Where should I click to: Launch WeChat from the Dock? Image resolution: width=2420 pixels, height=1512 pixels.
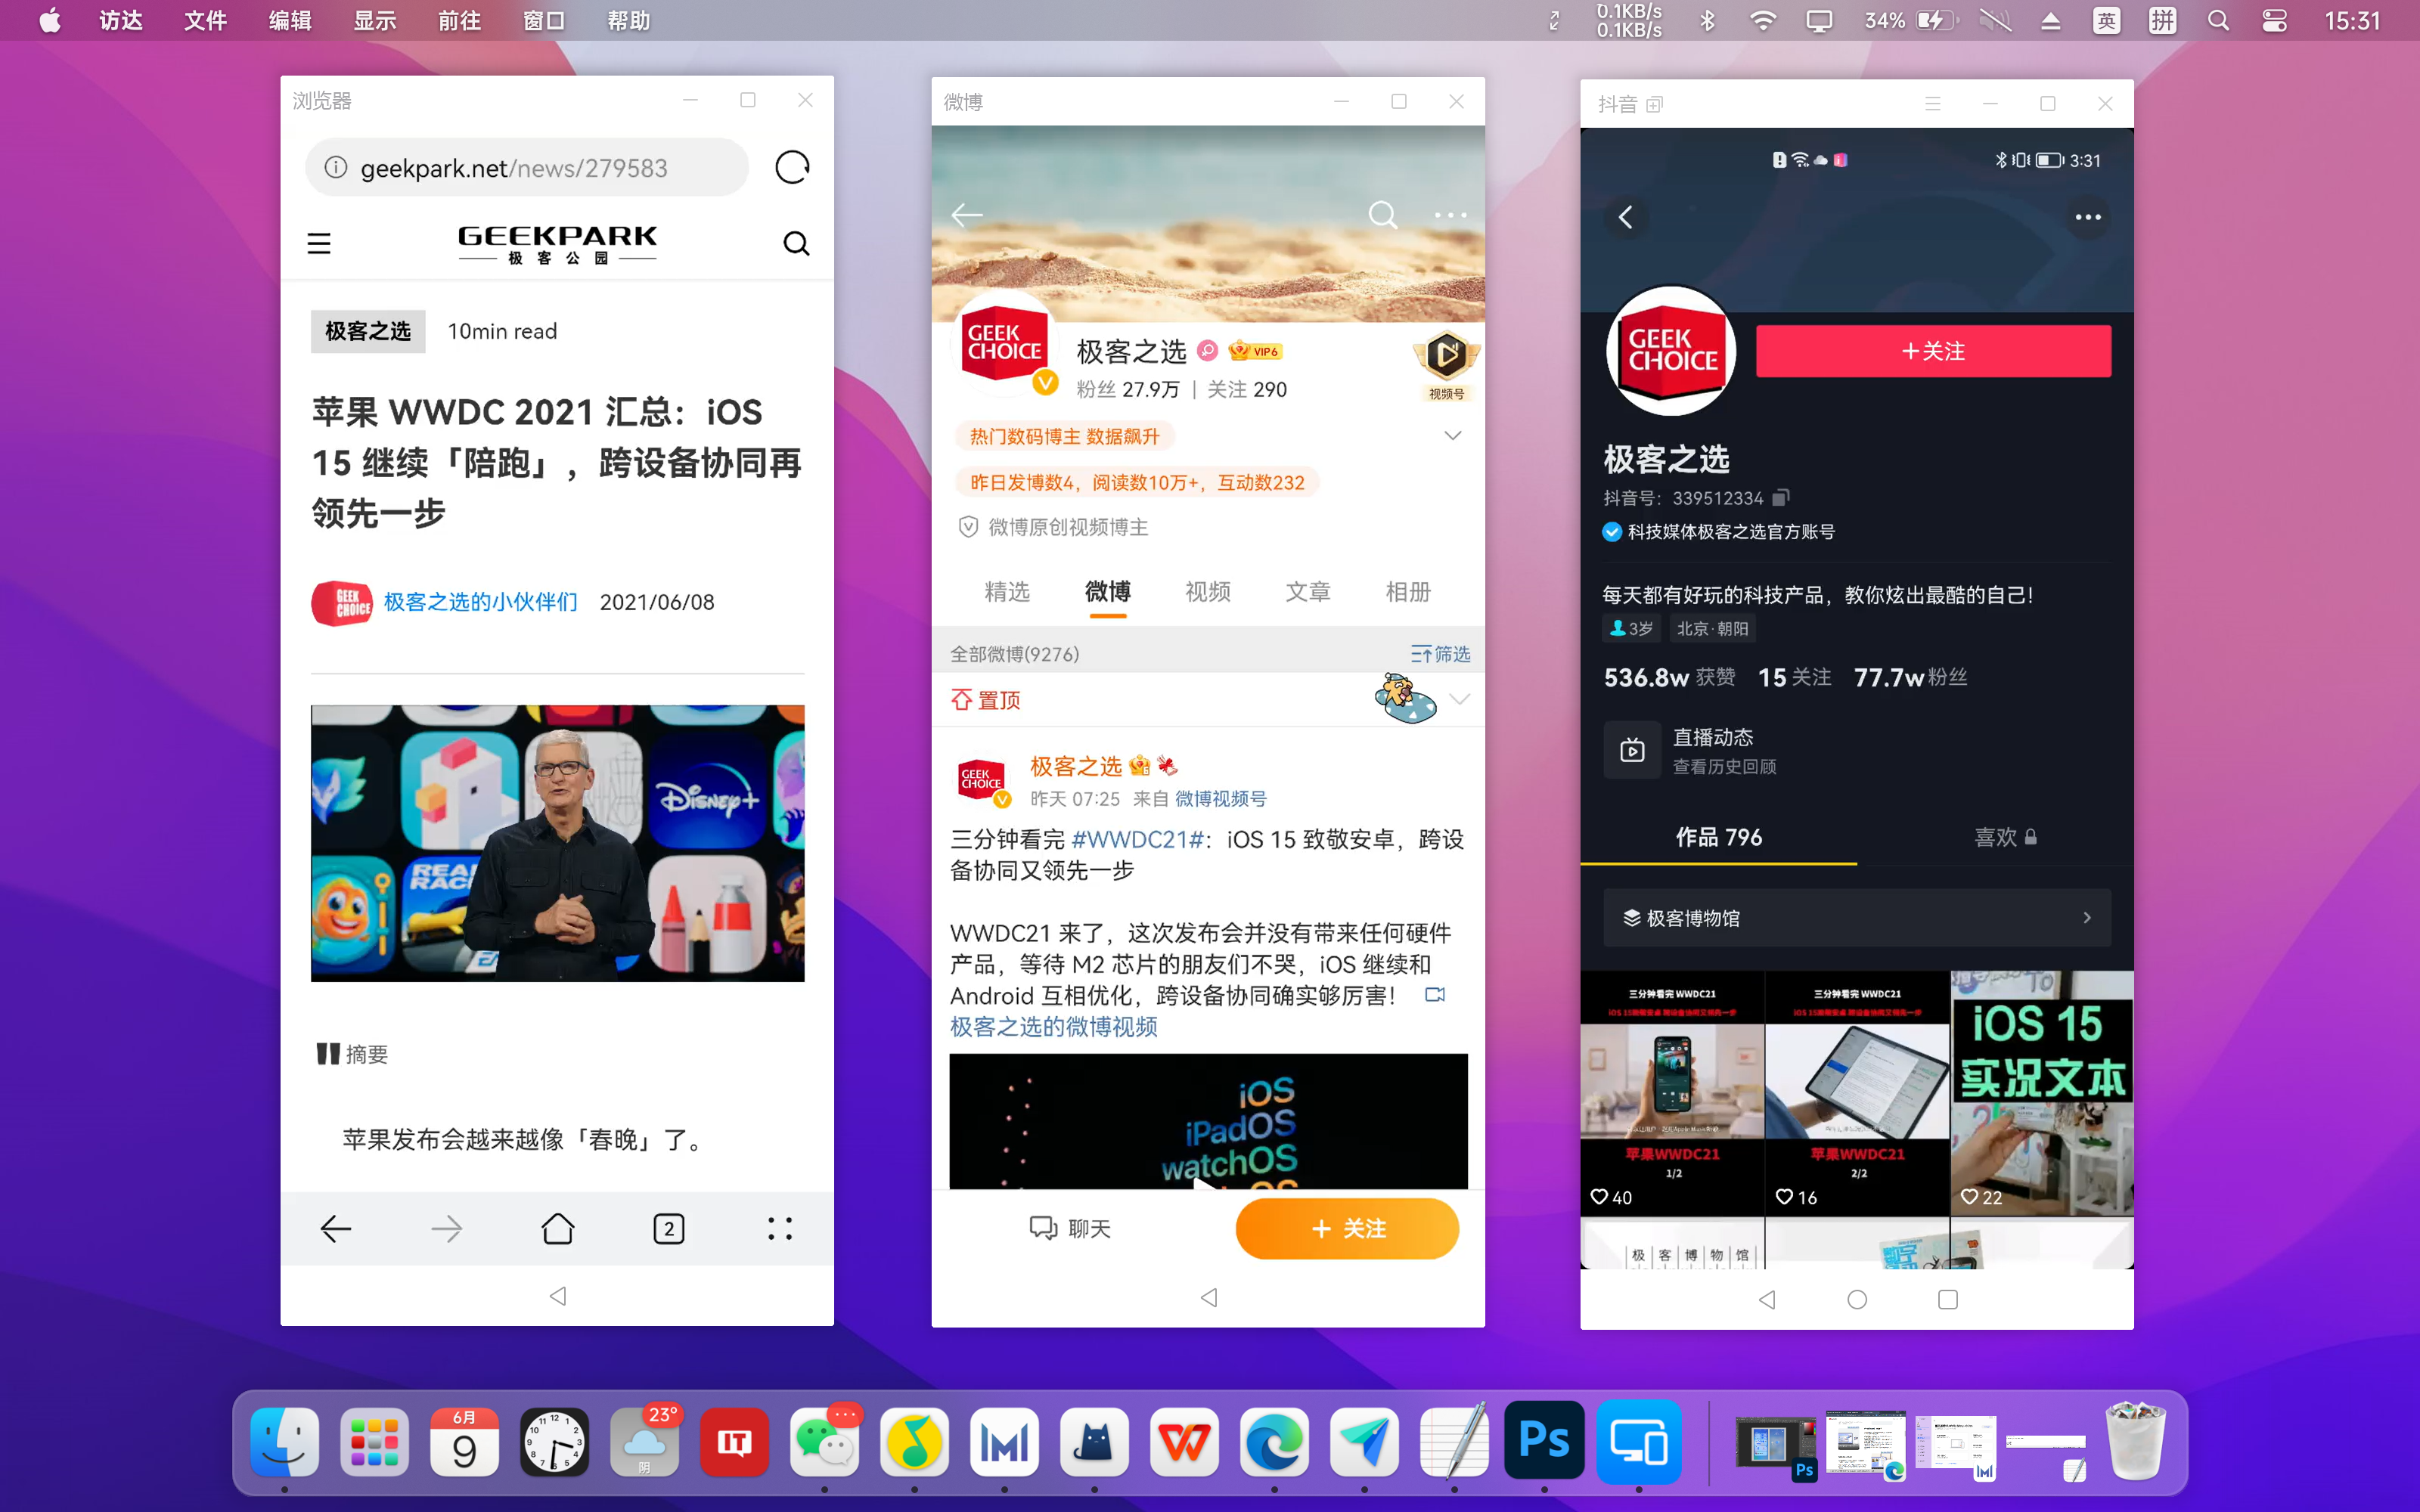pyautogui.click(x=824, y=1442)
